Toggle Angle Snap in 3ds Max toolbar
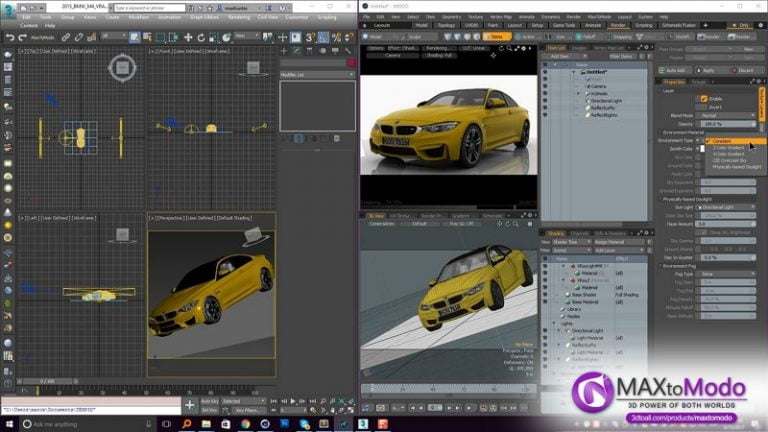This screenshot has width=768, height=432. pos(323,37)
